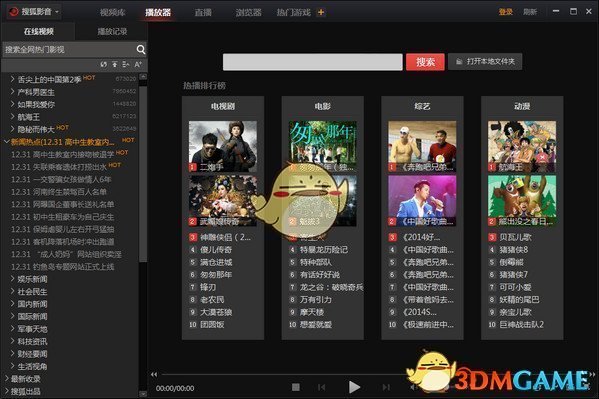Open the 中国好歌曲 singer thumbnail
Viewport: 599px width, 399px height.
422,201
